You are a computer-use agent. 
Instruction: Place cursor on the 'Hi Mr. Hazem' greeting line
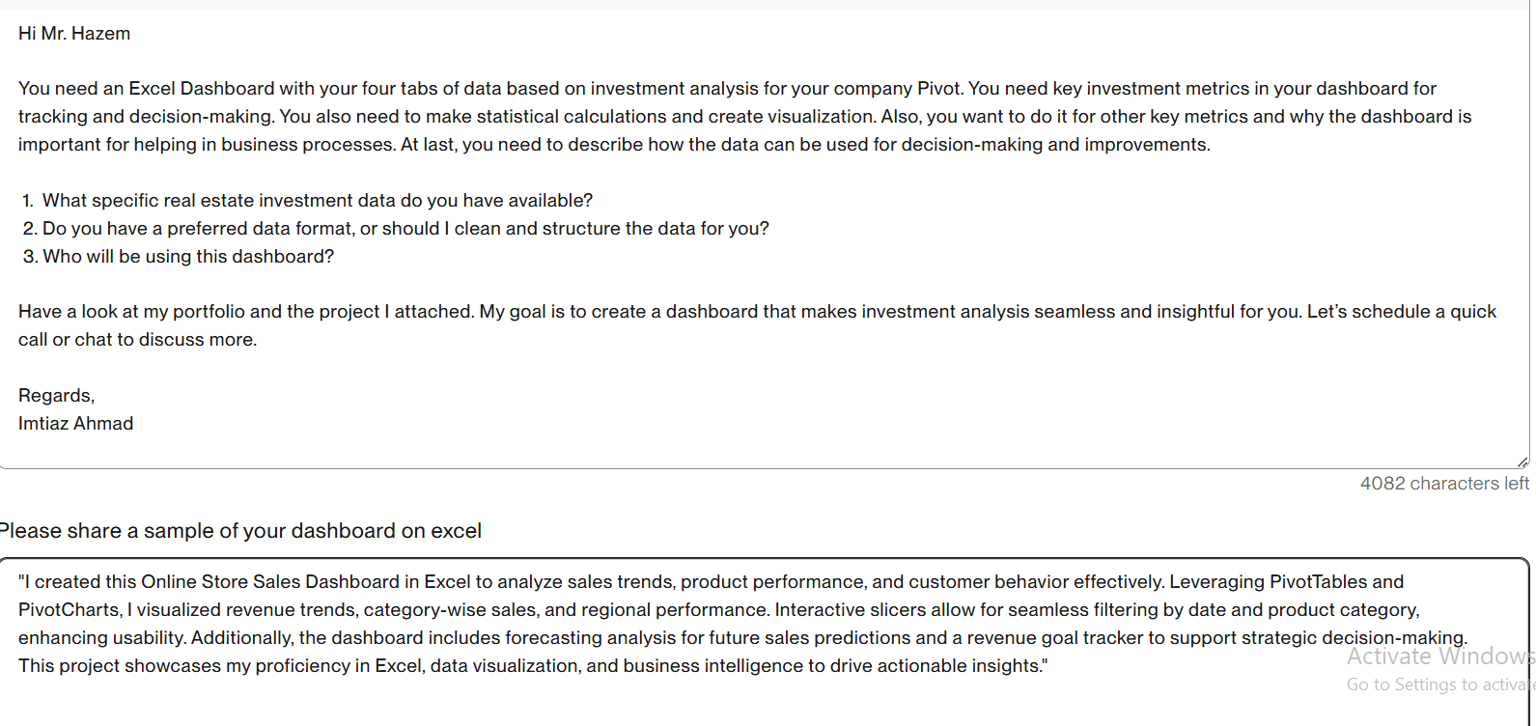click(x=74, y=33)
